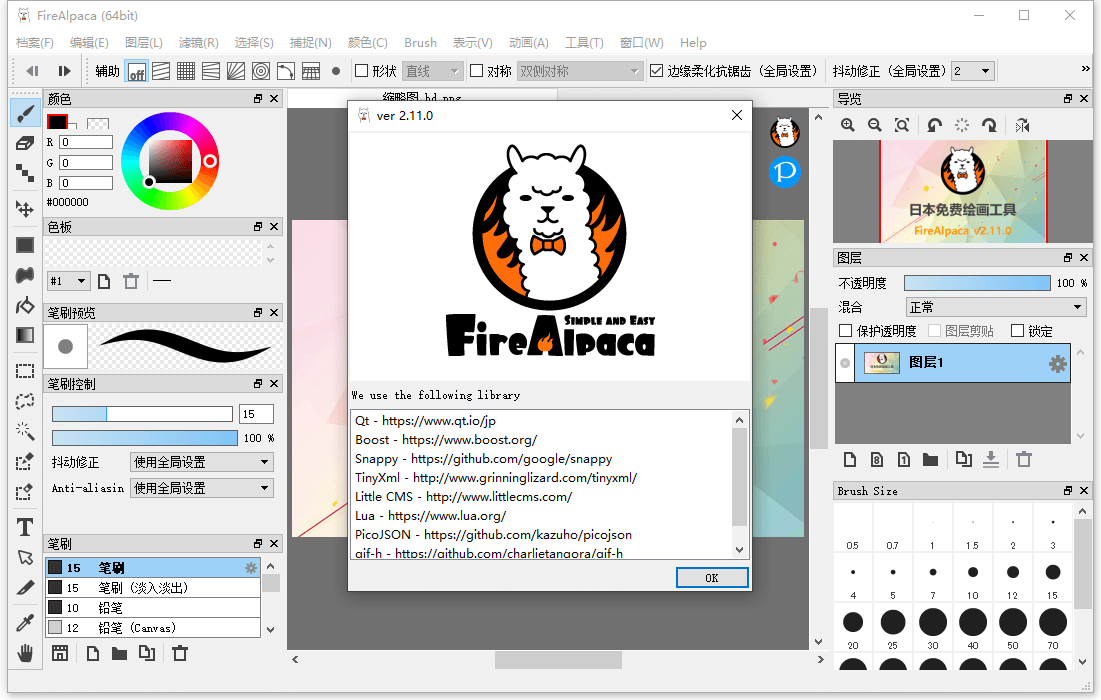This screenshot has height=700, width=1101.
Task: Open the 编辑(E) menu
Action: click(x=89, y=43)
